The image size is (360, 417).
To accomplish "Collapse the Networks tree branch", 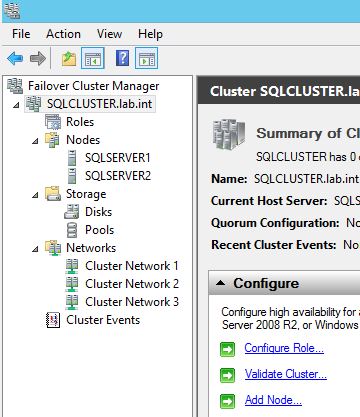I will click(x=35, y=249).
